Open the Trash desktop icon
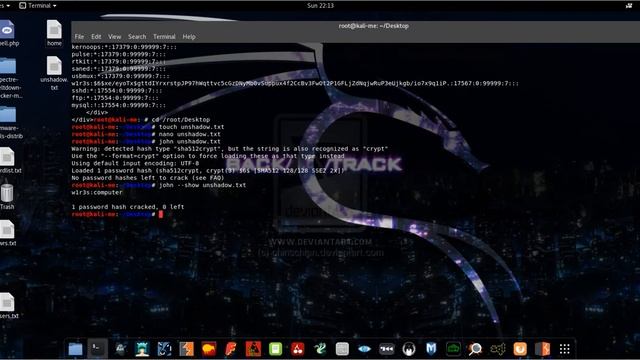This screenshot has width=640, height=360. (x=7, y=197)
